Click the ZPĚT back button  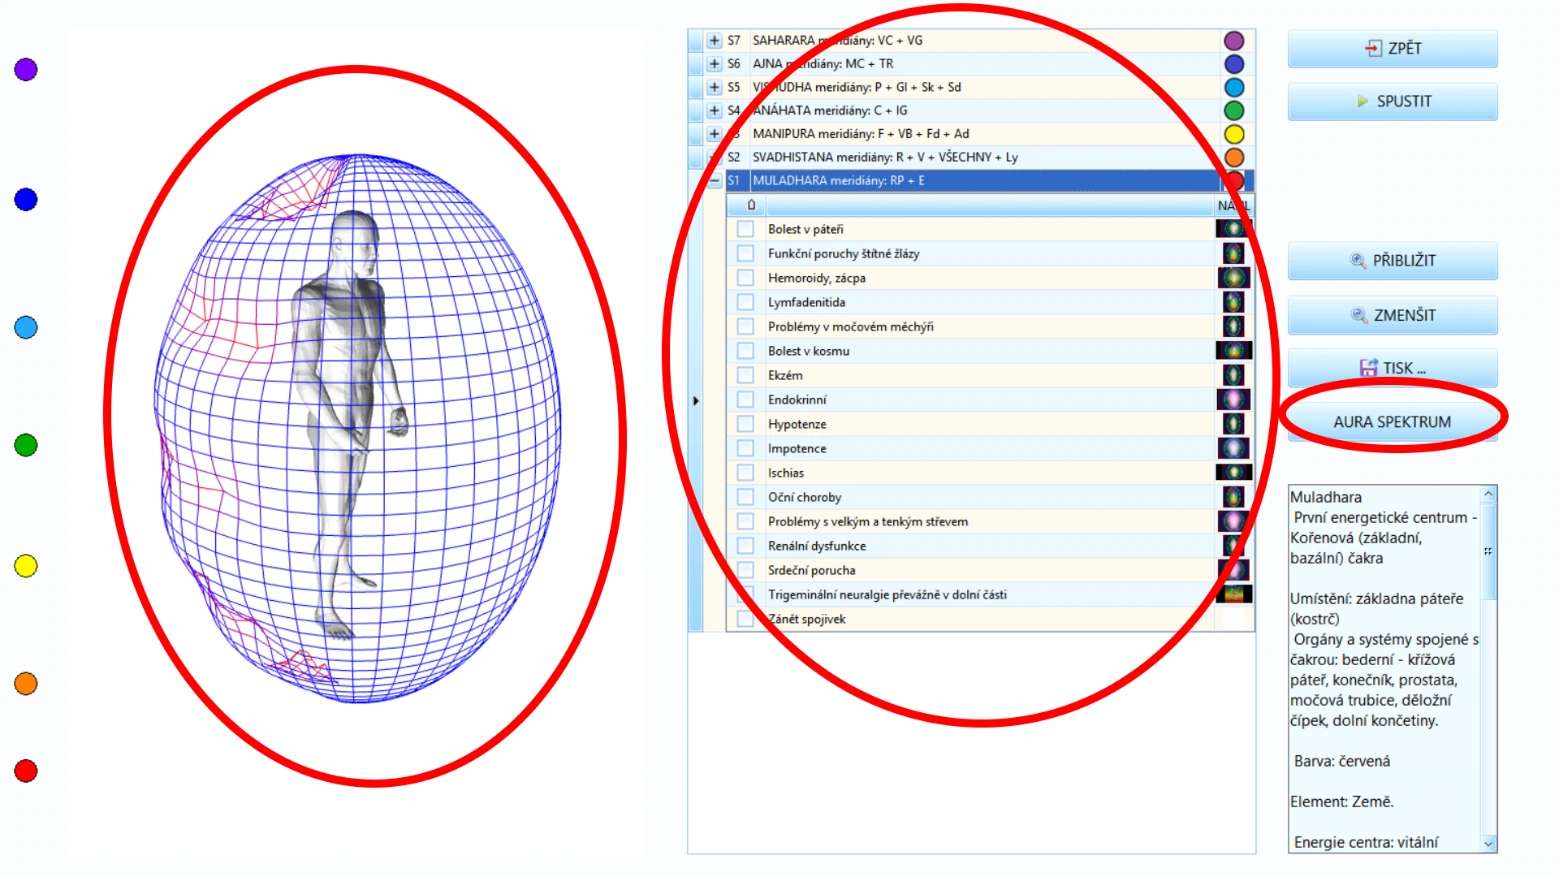1392,48
